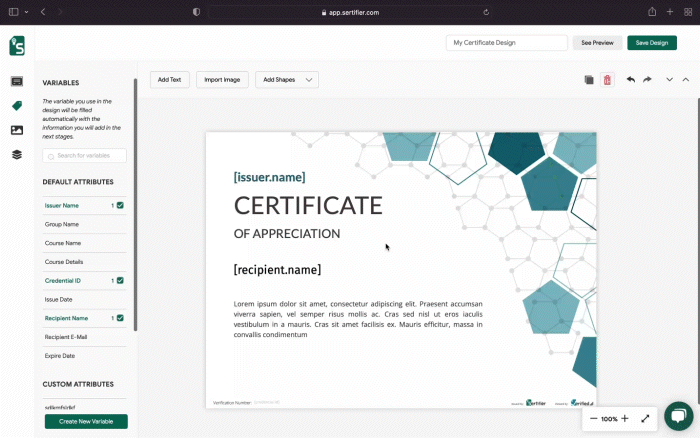Select the OF APPRECIATION text
Viewport: 700px width, 438px height.
(x=287, y=234)
